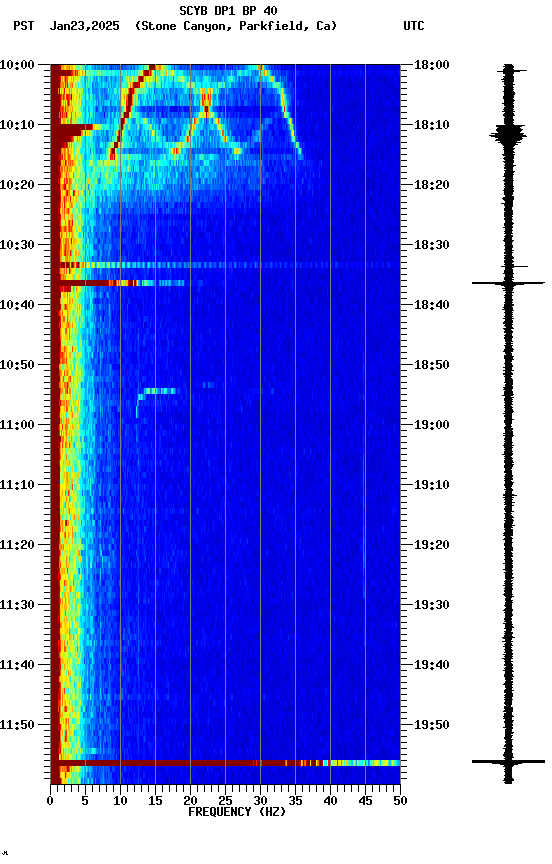Click the '18:10' UTC time label

[x=431, y=125]
